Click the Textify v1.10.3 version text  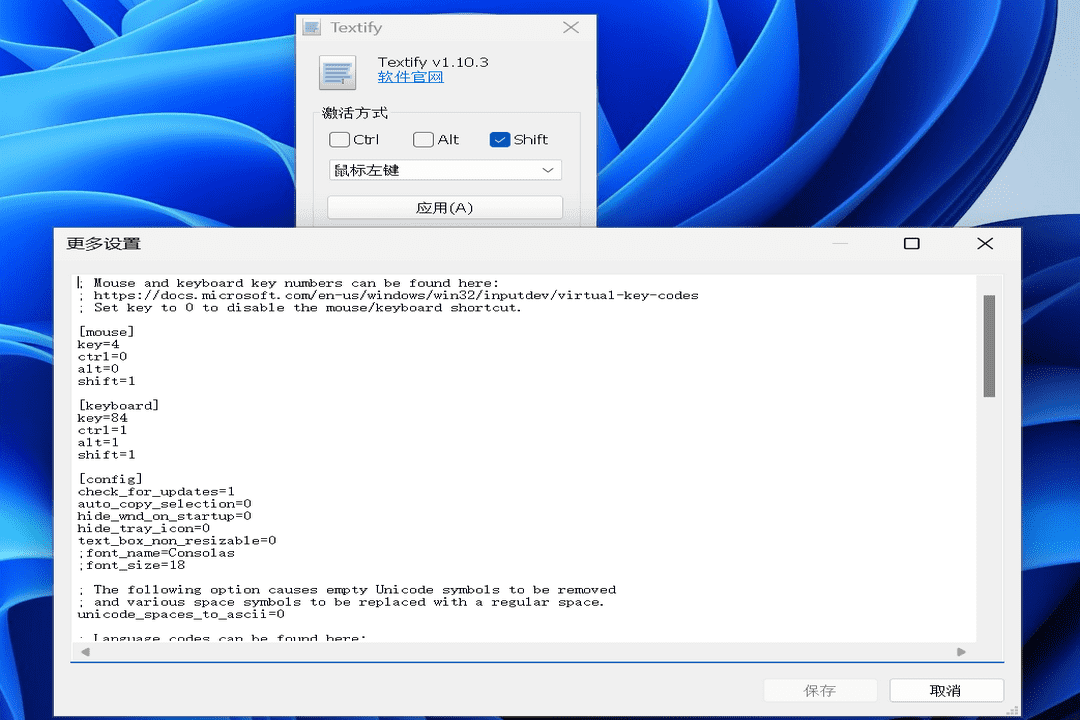pyautogui.click(x=433, y=62)
